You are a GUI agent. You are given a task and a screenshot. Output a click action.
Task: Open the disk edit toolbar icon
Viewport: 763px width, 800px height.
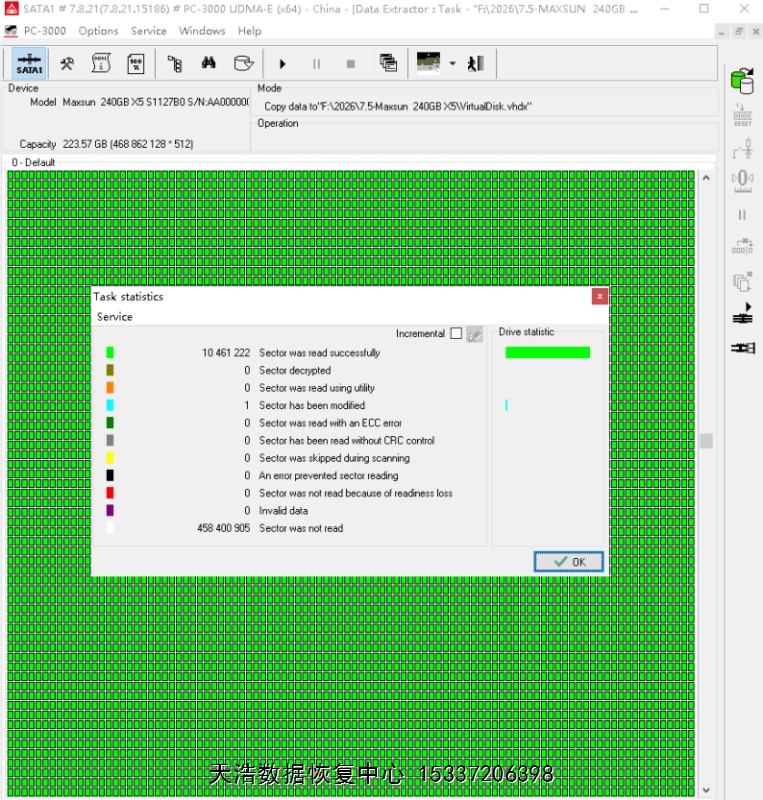tap(243, 63)
